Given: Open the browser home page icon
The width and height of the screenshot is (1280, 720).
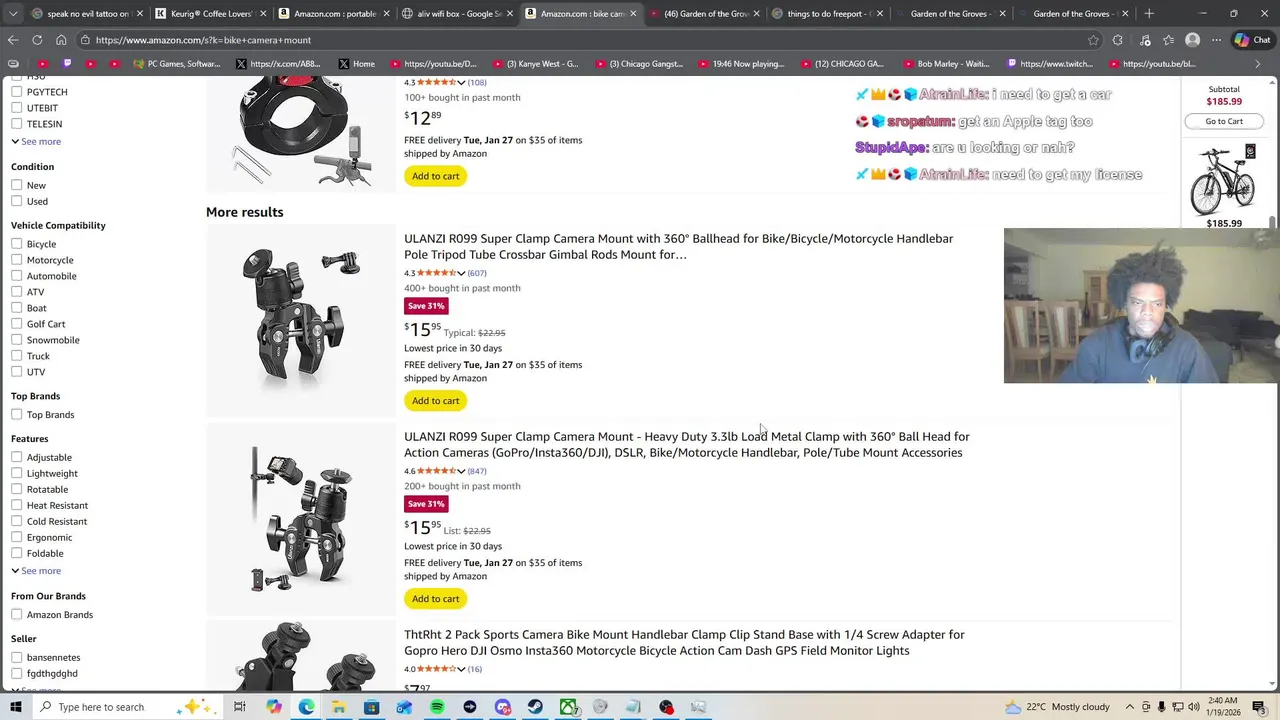Looking at the screenshot, I should (x=61, y=40).
